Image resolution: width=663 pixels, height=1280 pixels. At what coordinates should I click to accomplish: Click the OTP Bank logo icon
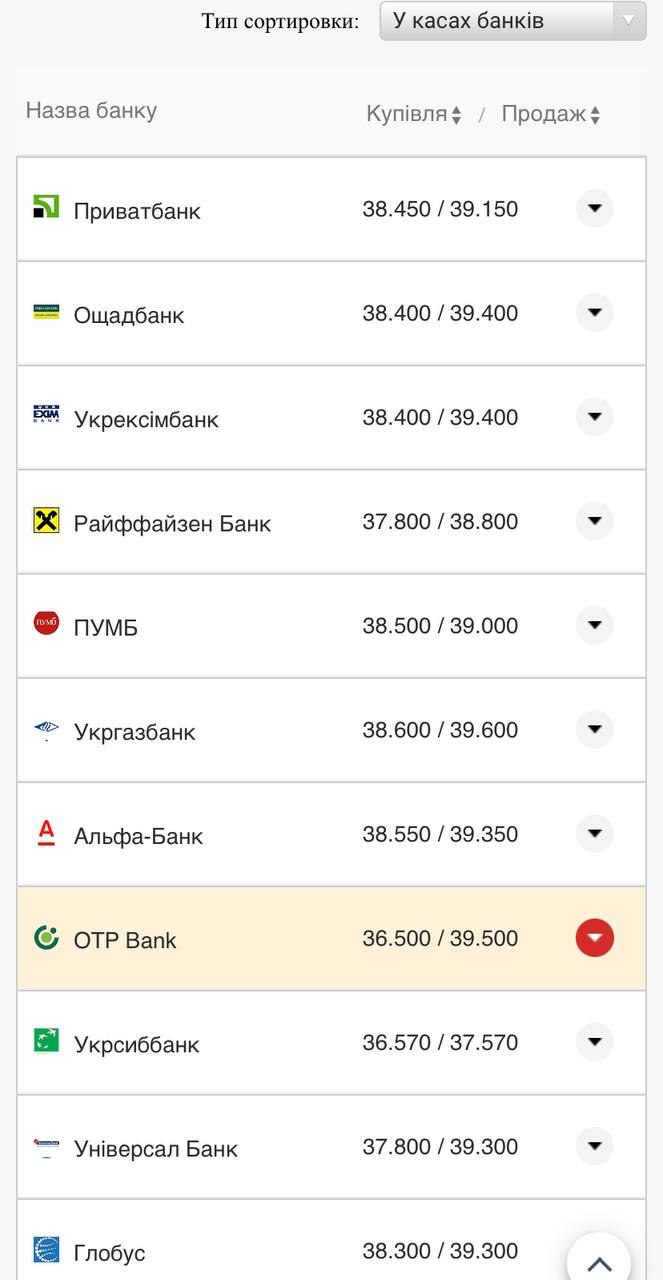(x=46, y=937)
